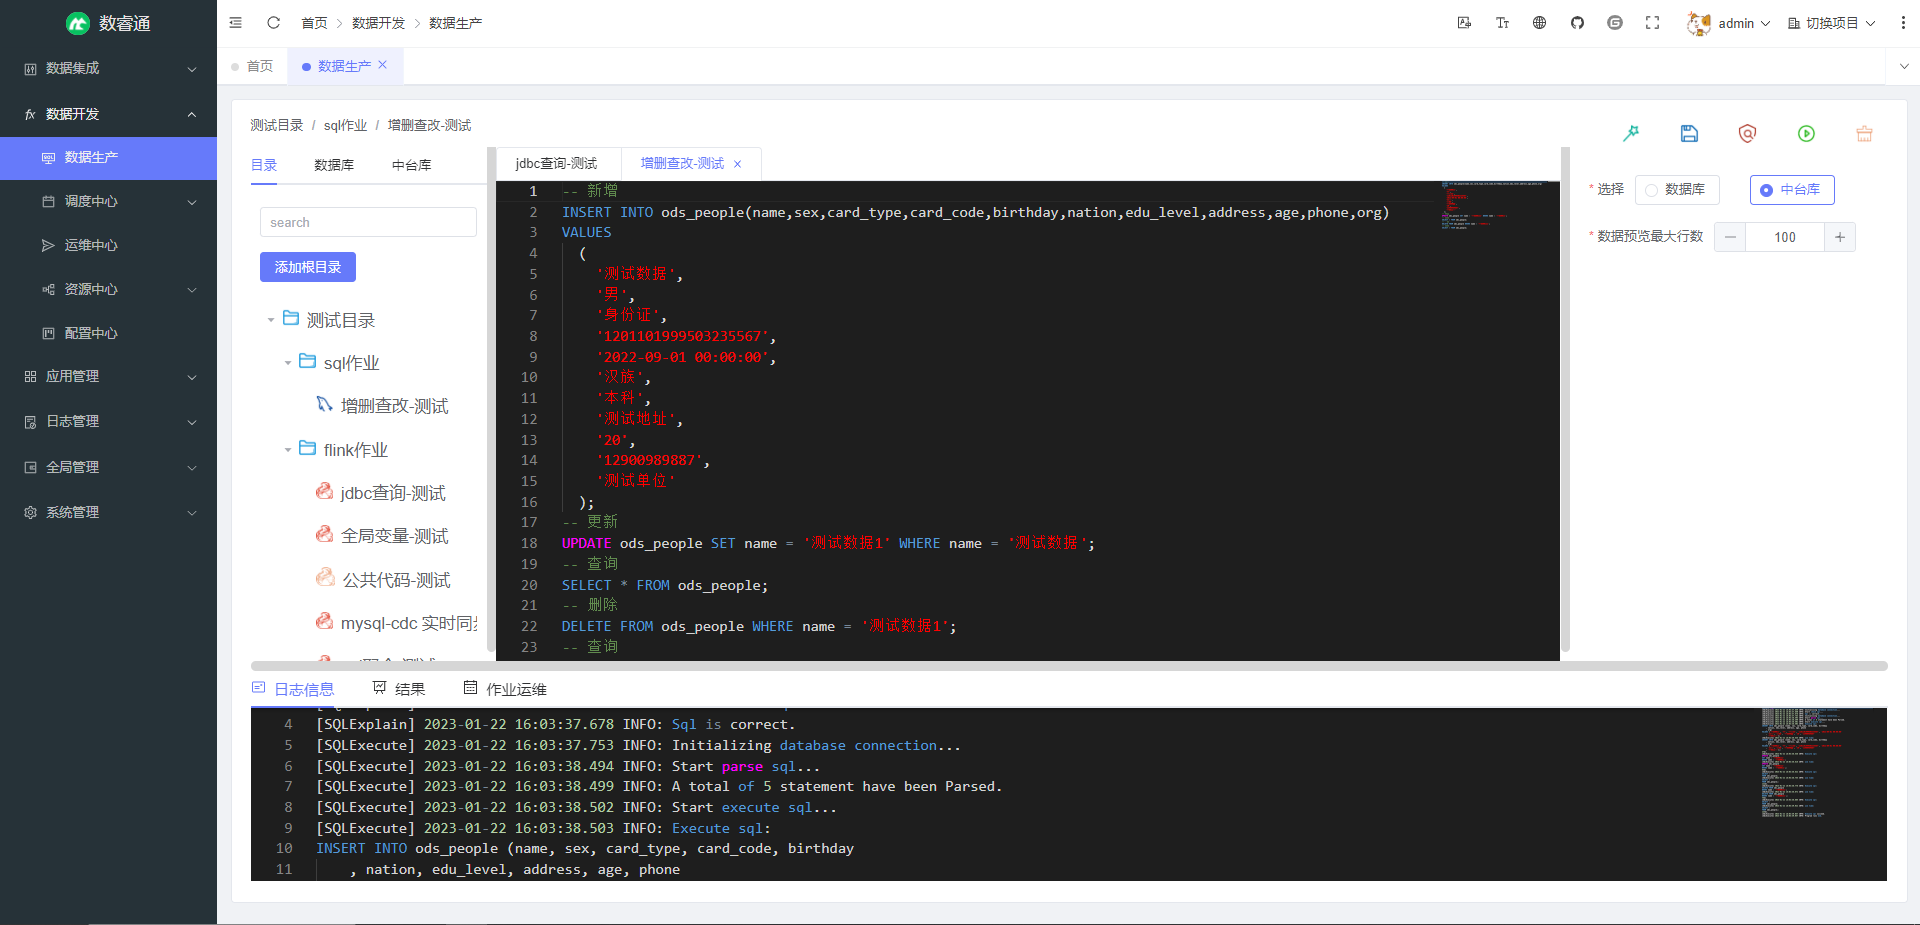The height and width of the screenshot is (925, 1920).
Task: Click the page refresh icon
Action: point(273,22)
